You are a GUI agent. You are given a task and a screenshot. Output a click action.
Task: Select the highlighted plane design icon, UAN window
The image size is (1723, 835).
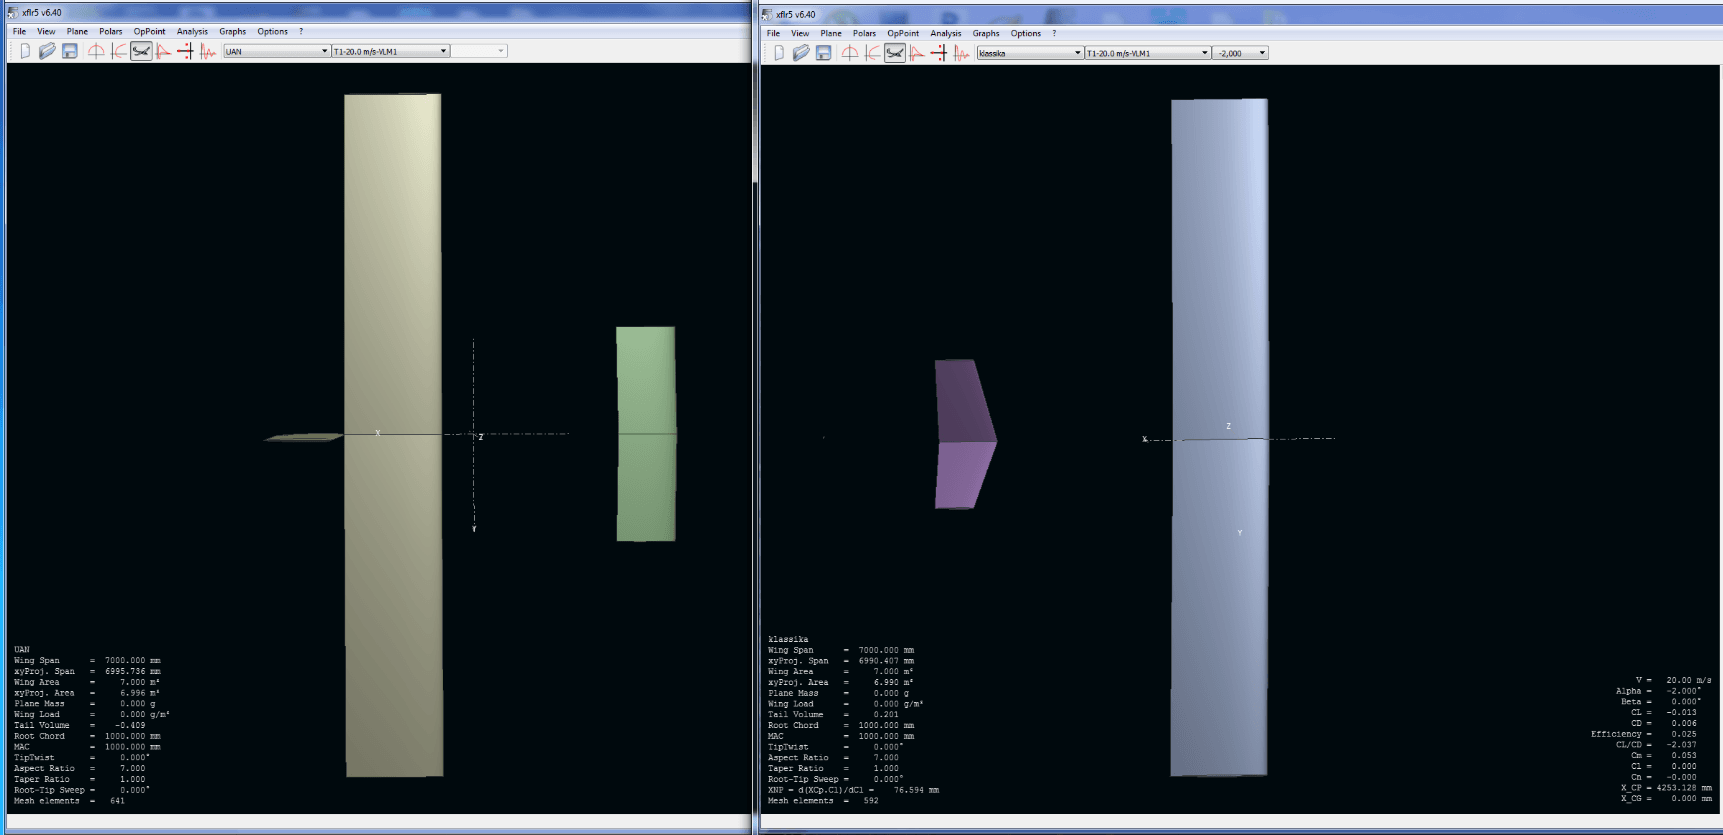[141, 51]
